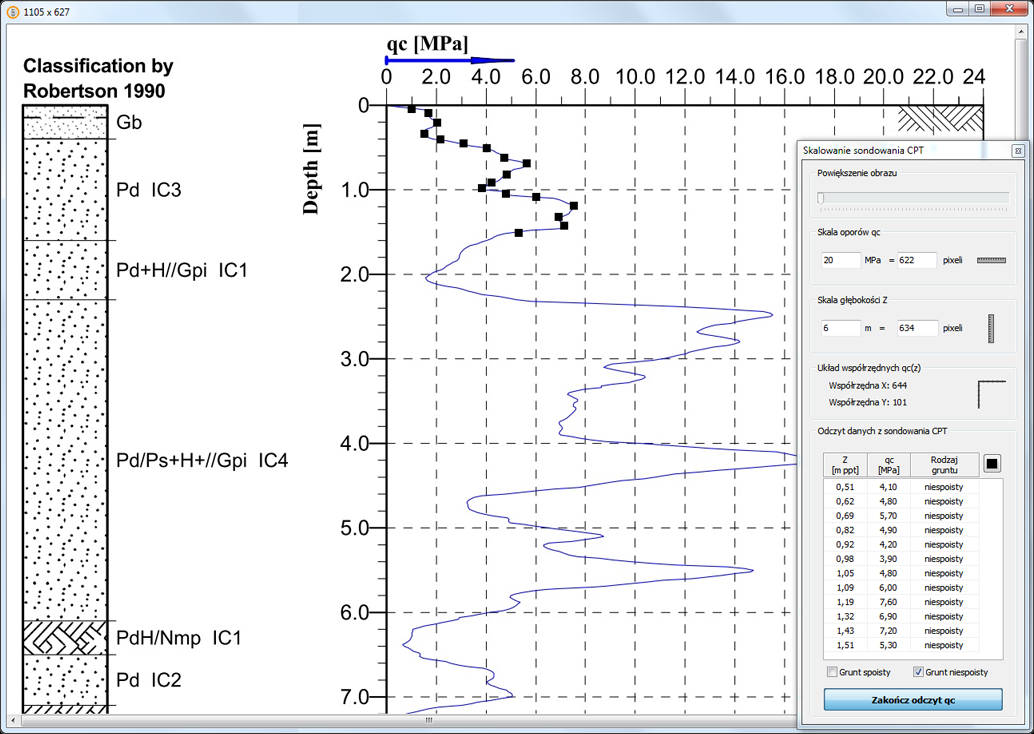Click the qc scale pixel value field 622
This screenshot has width=1034, height=734.
point(917,260)
